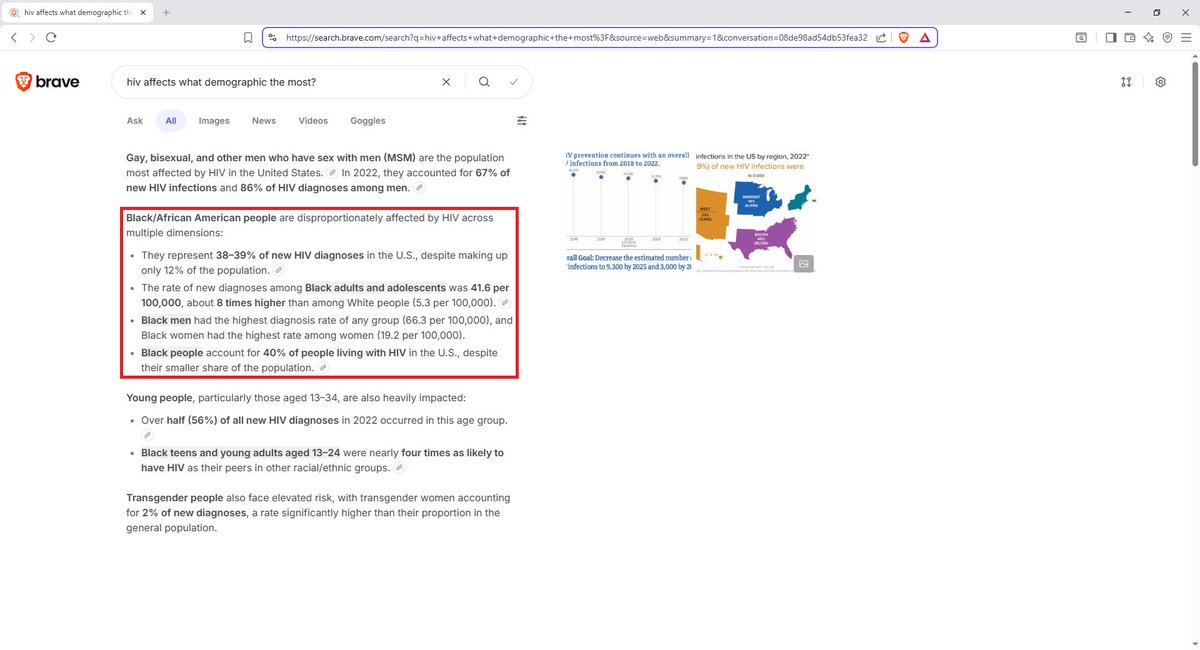Open a new browser tab
Viewport: 1200px width, 650px height.
pos(166,12)
